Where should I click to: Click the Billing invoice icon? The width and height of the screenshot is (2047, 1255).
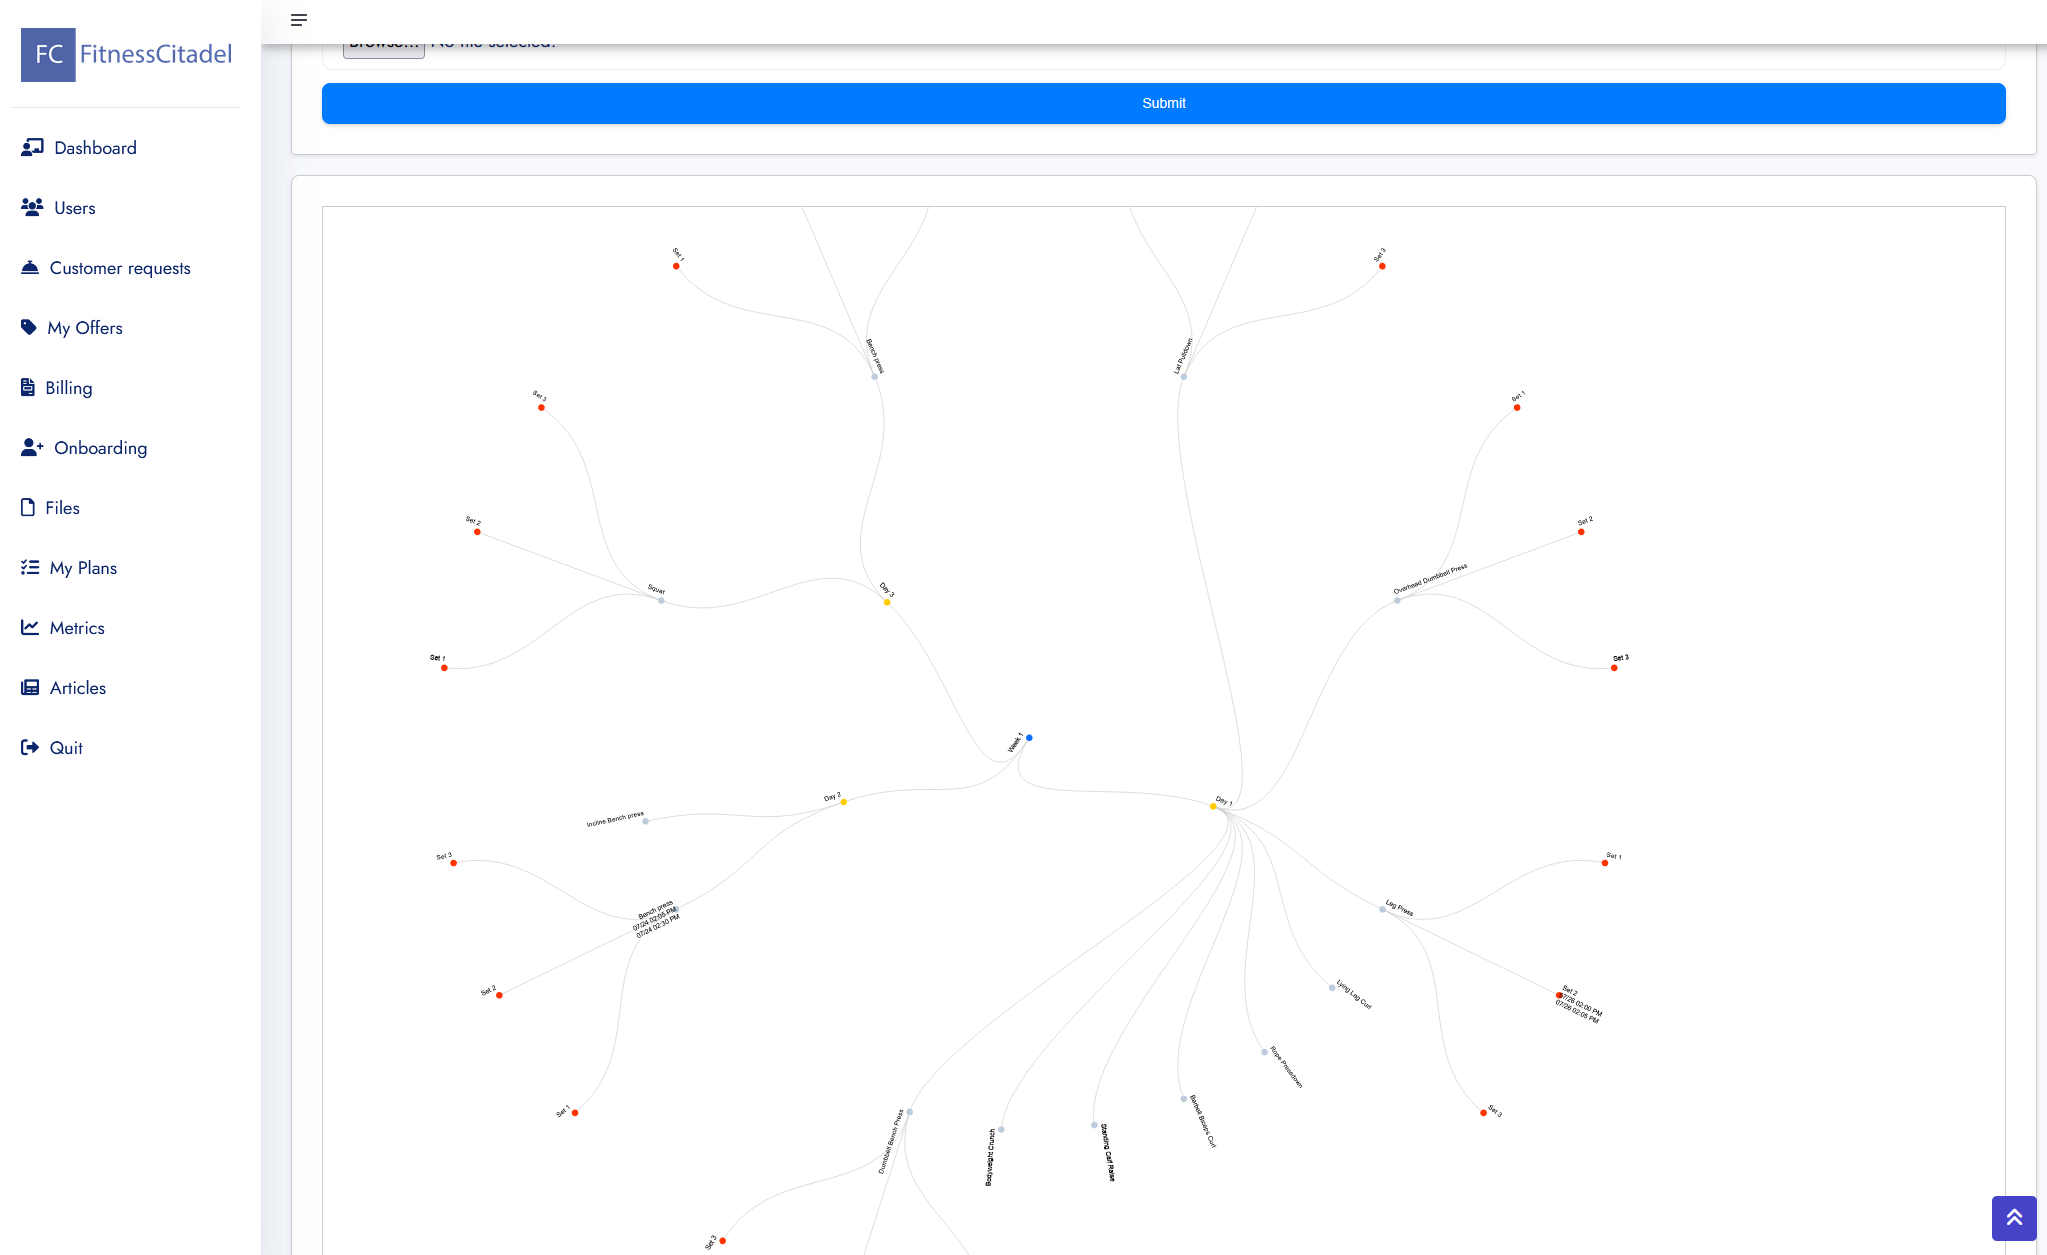pyautogui.click(x=28, y=388)
